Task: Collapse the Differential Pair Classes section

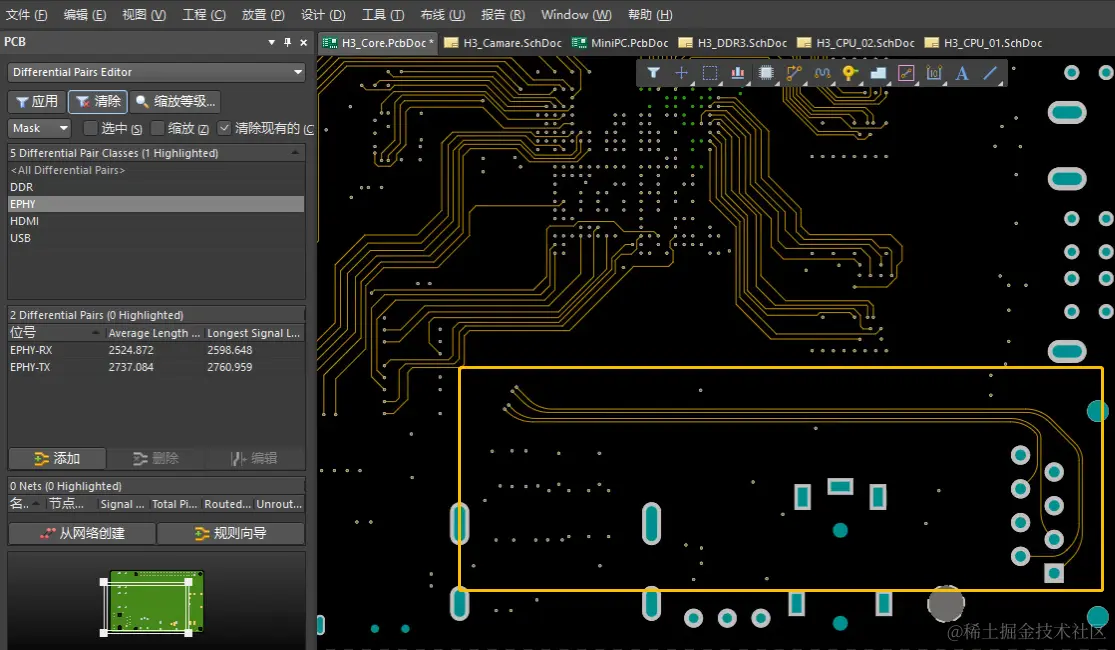Action: tap(295, 153)
